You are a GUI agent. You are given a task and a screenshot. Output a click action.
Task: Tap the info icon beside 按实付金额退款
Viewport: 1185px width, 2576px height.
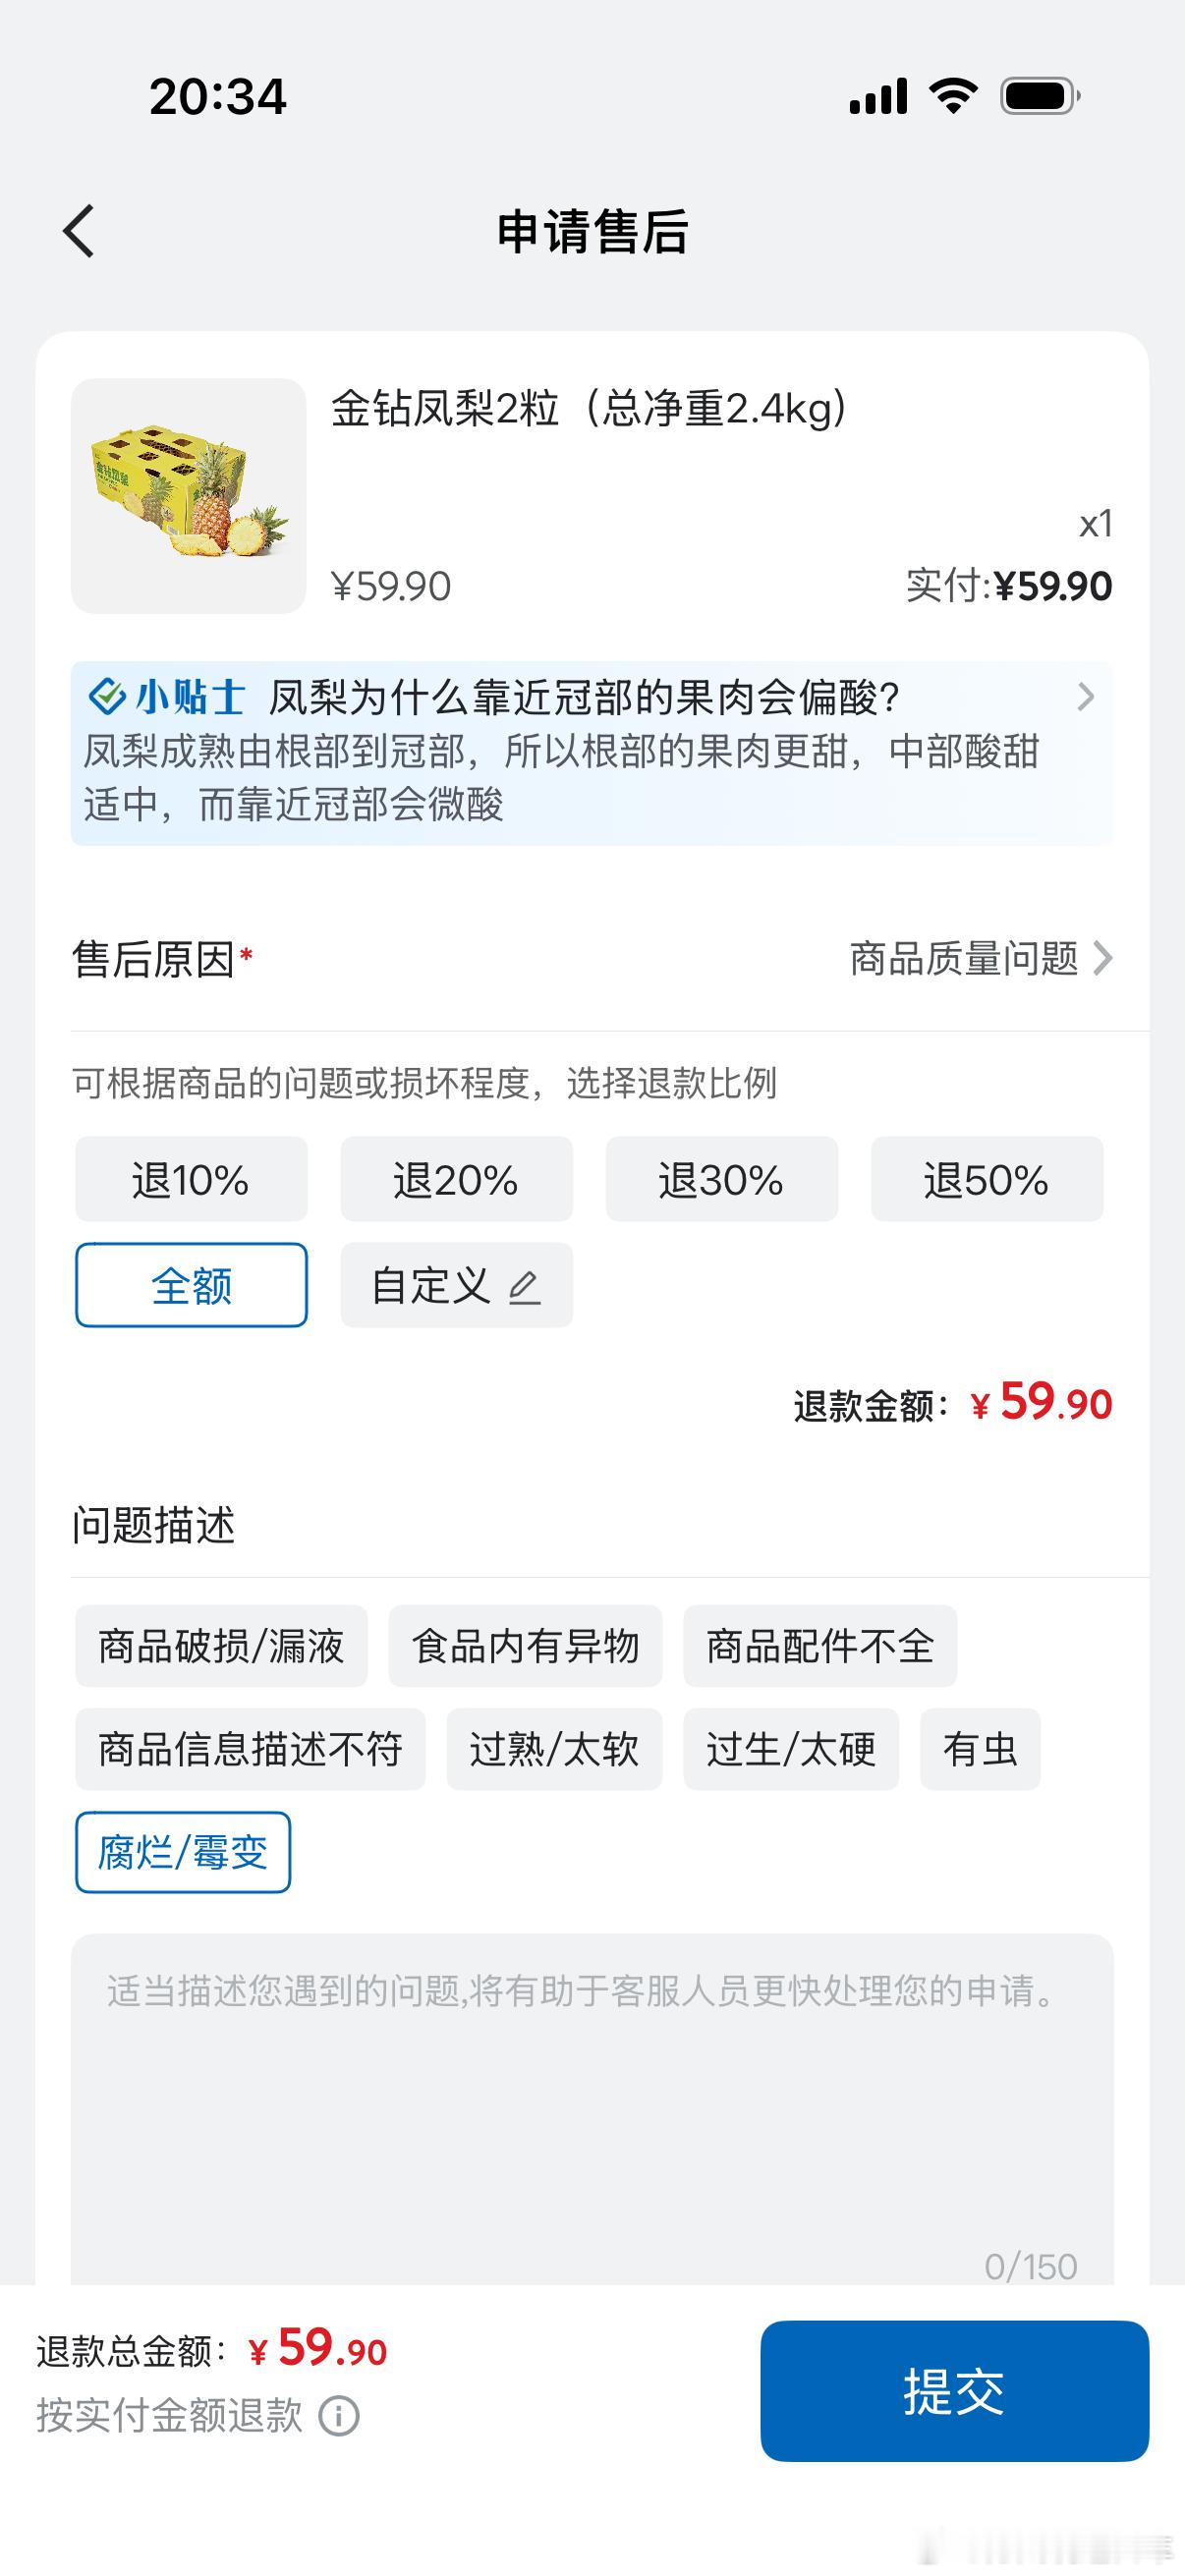339,2416
